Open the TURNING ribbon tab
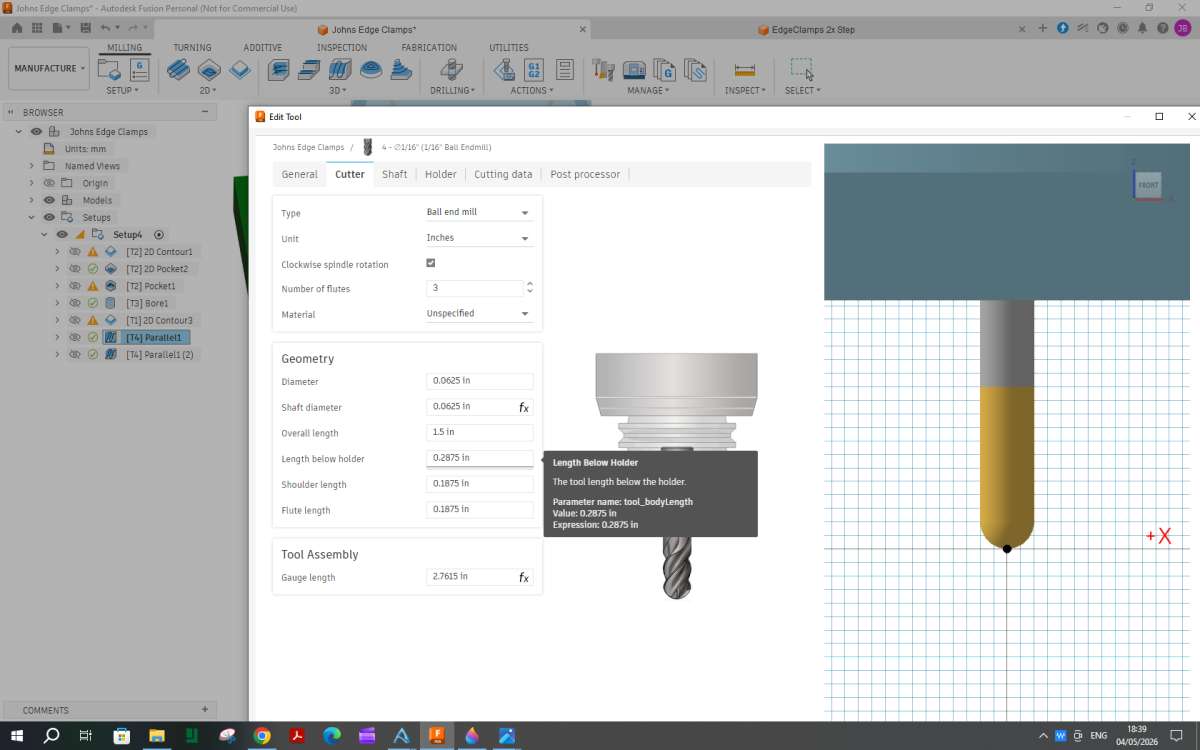Image resolution: width=1200 pixels, height=750 pixels. tap(192, 47)
